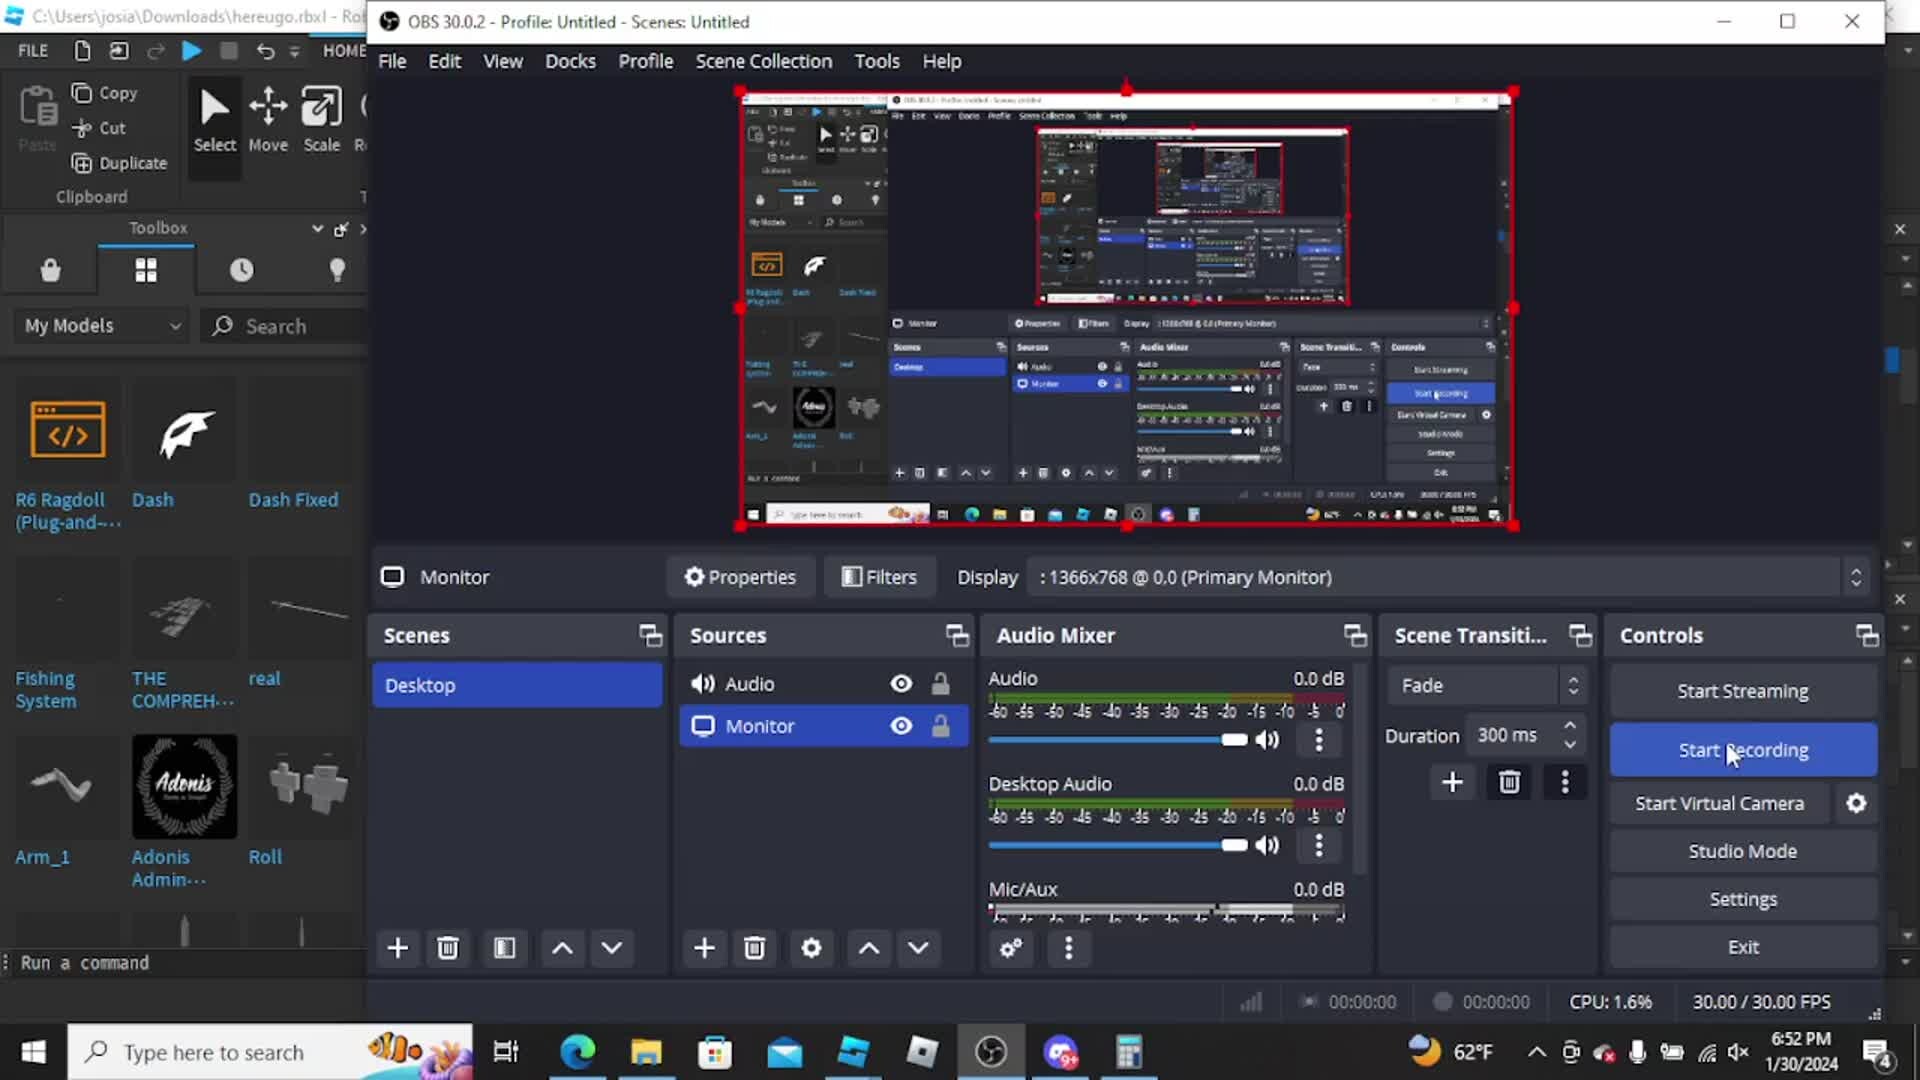Undock the Audio Mixer panel icon
This screenshot has width=1920, height=1080.
(1355, 636)
